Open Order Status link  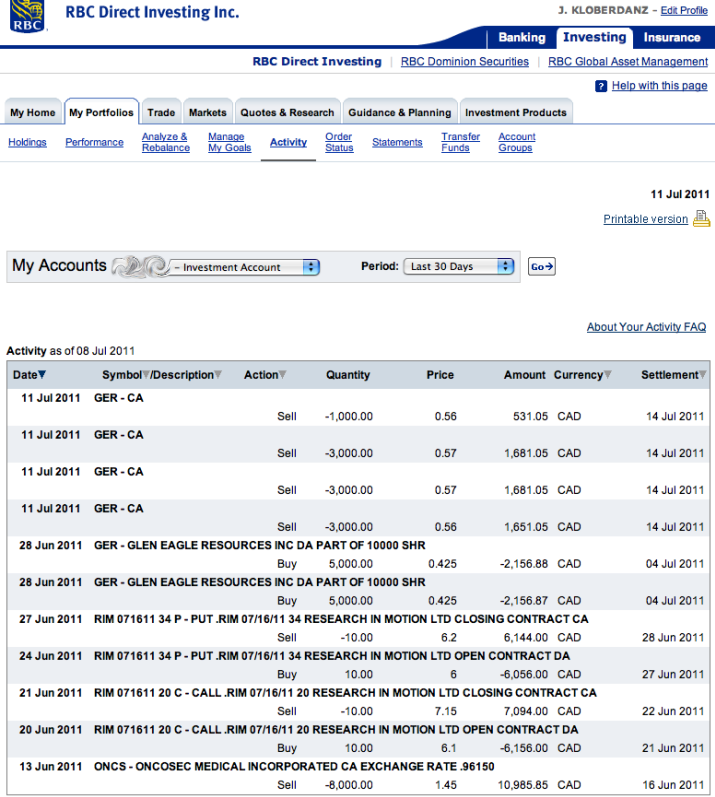pos(339,142)
